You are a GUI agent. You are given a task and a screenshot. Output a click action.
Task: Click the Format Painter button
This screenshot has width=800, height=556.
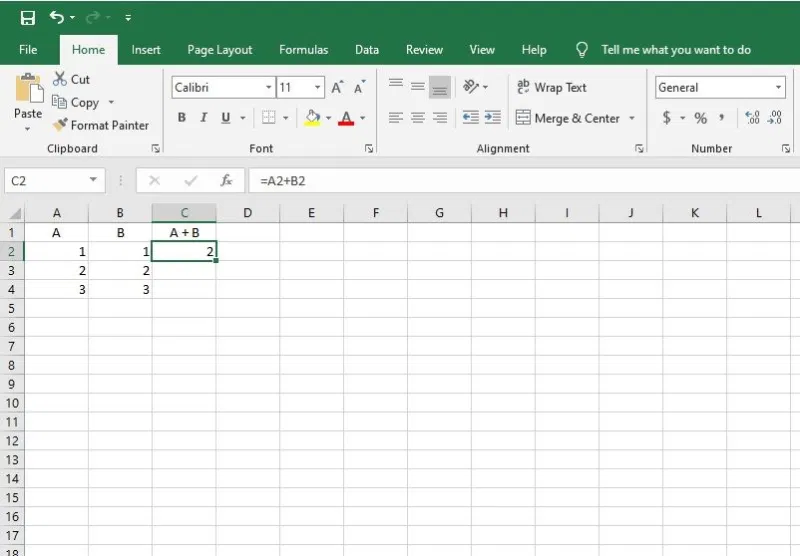click(101, 125)
